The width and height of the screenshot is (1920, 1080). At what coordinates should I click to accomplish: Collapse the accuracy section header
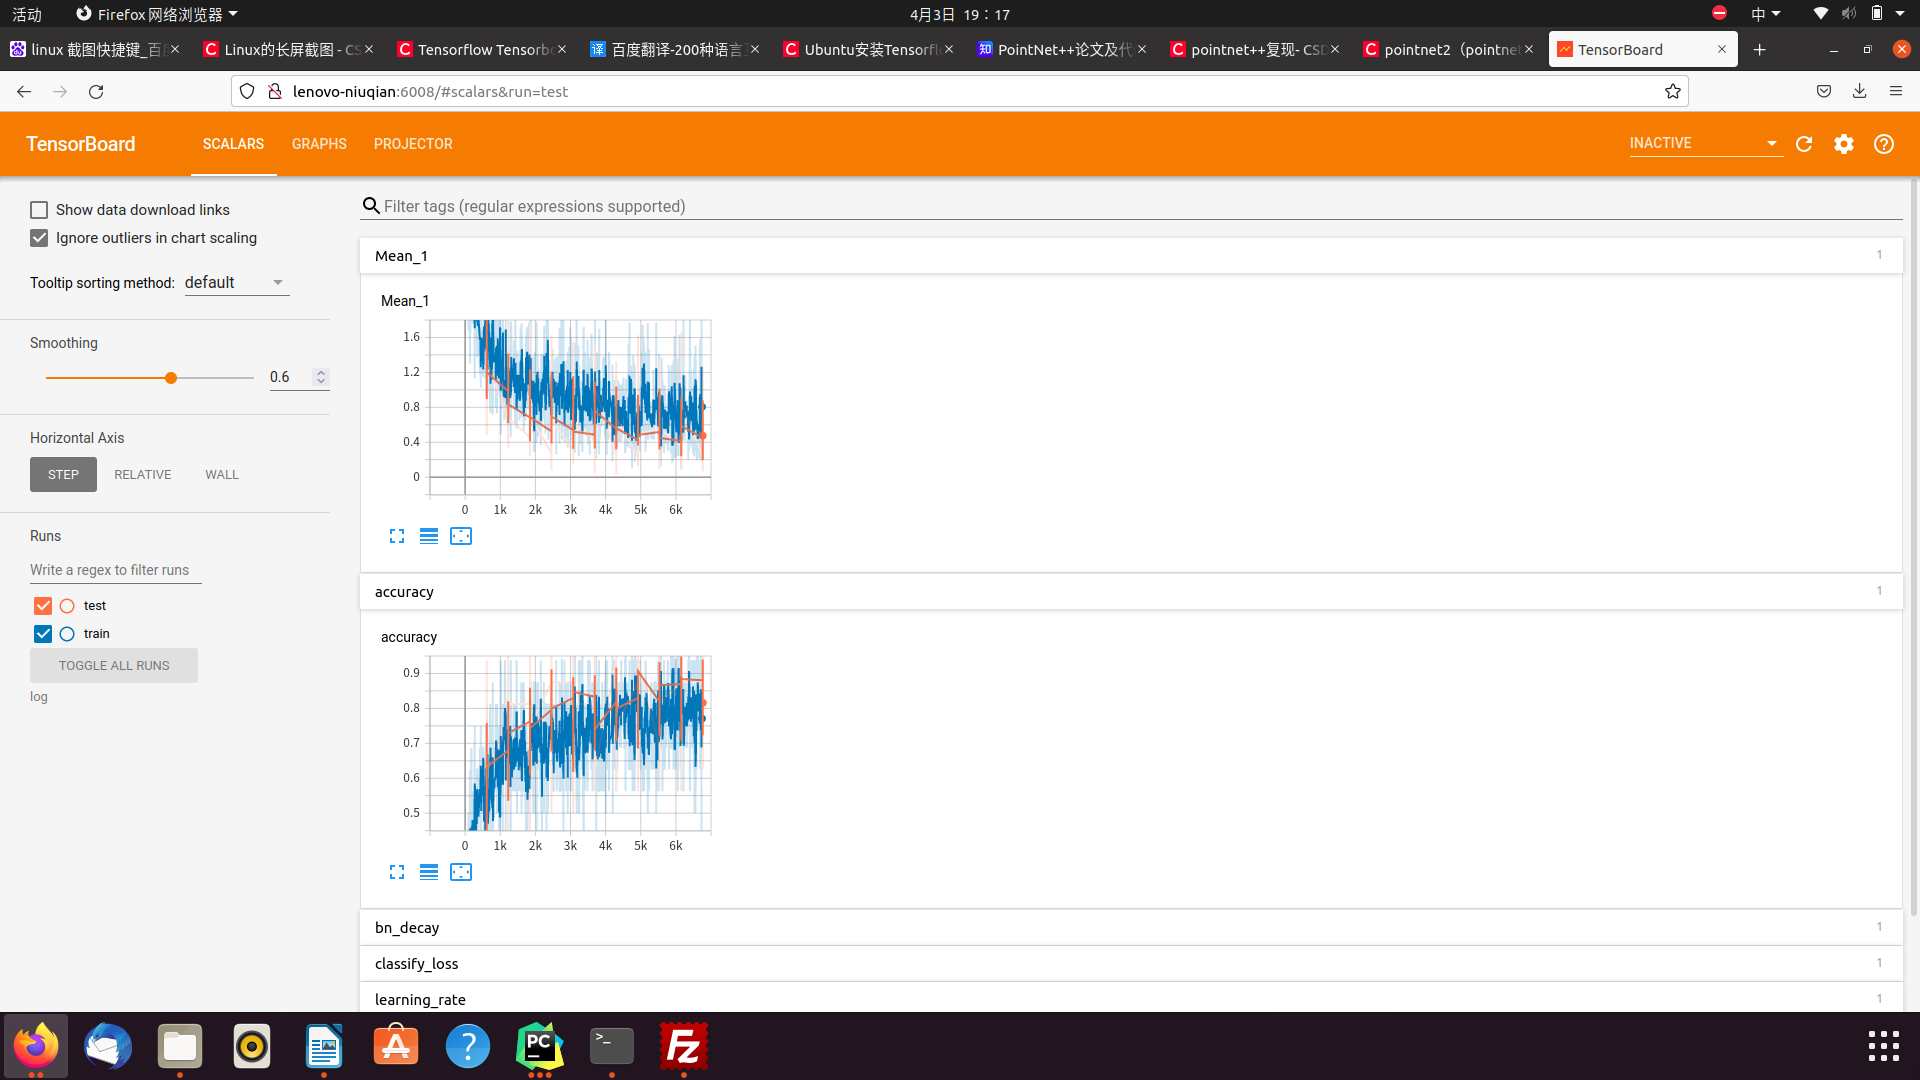[x=1130, y=592]
